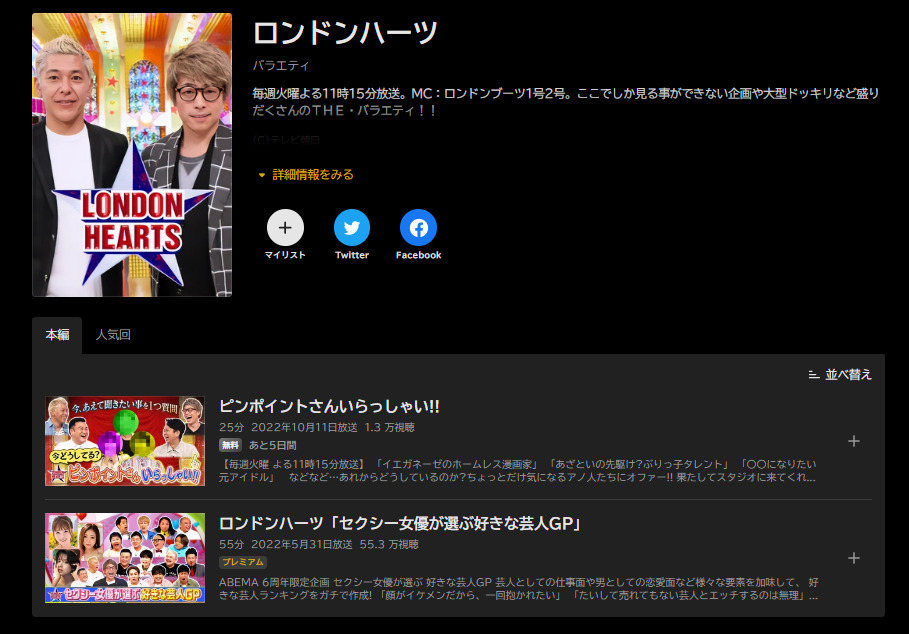Click the プレミアム badge on second episode
Image resolution: width=909 pixels, height=634 pixels.
pyautogui.click(x=243, y=562)
